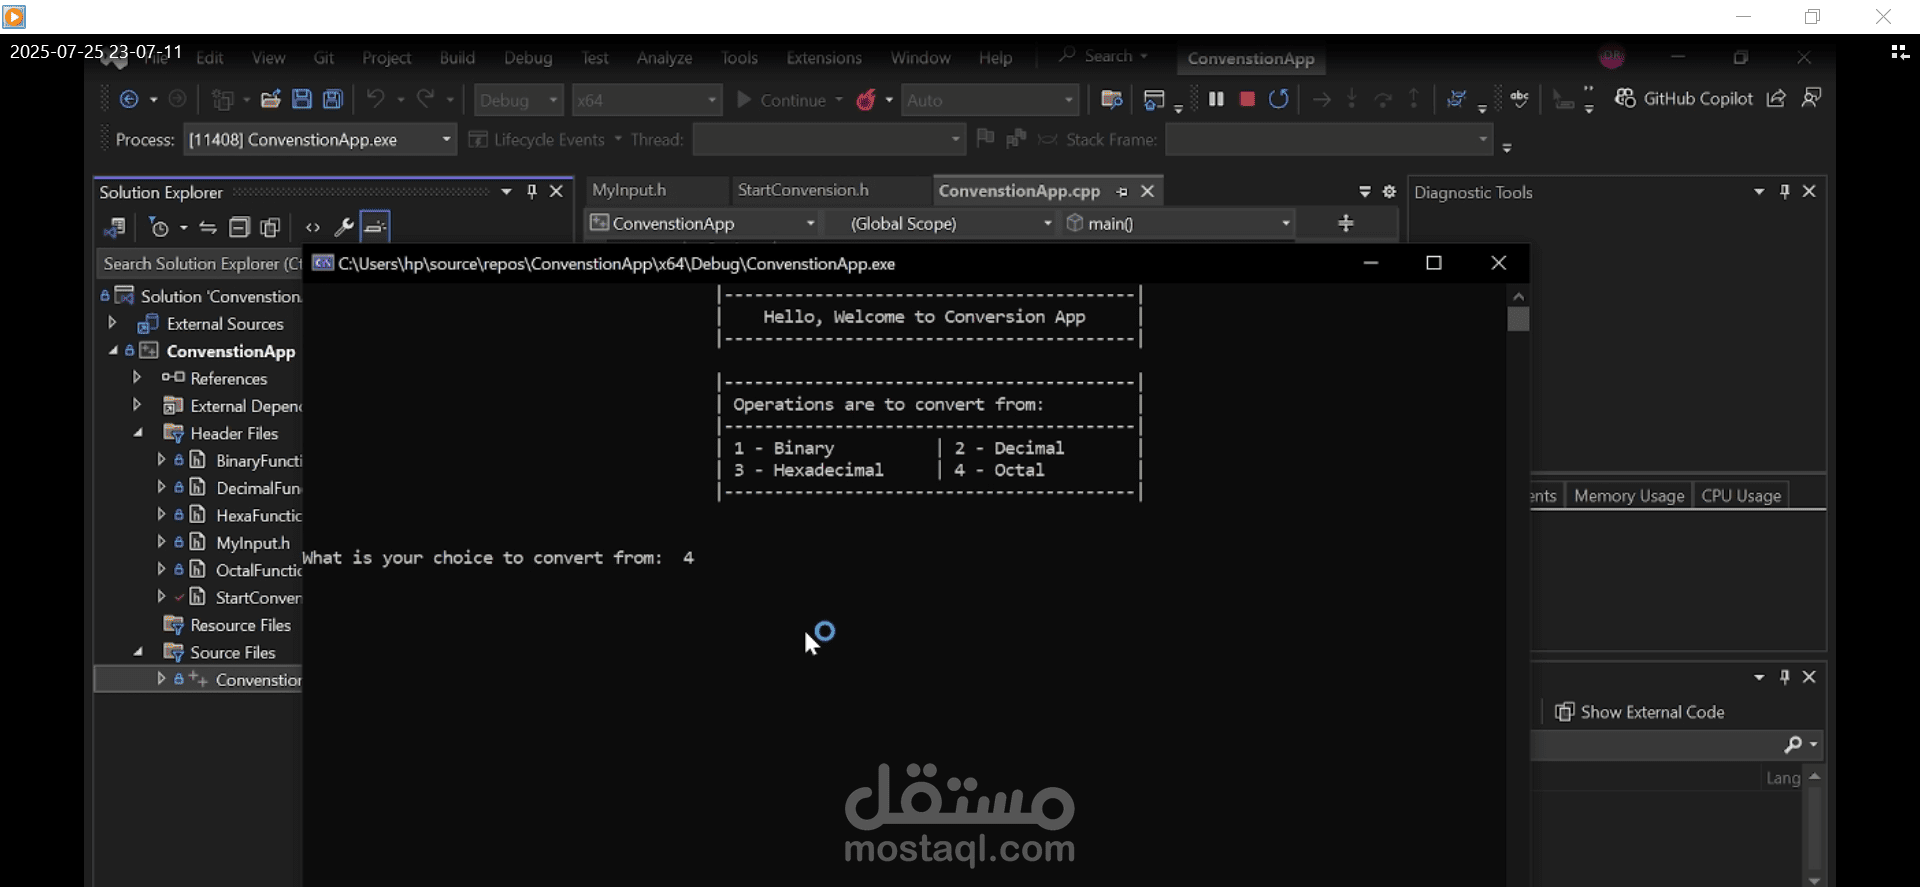
Task: Open the main() member dropdown
Action: tap(1180, 223)
